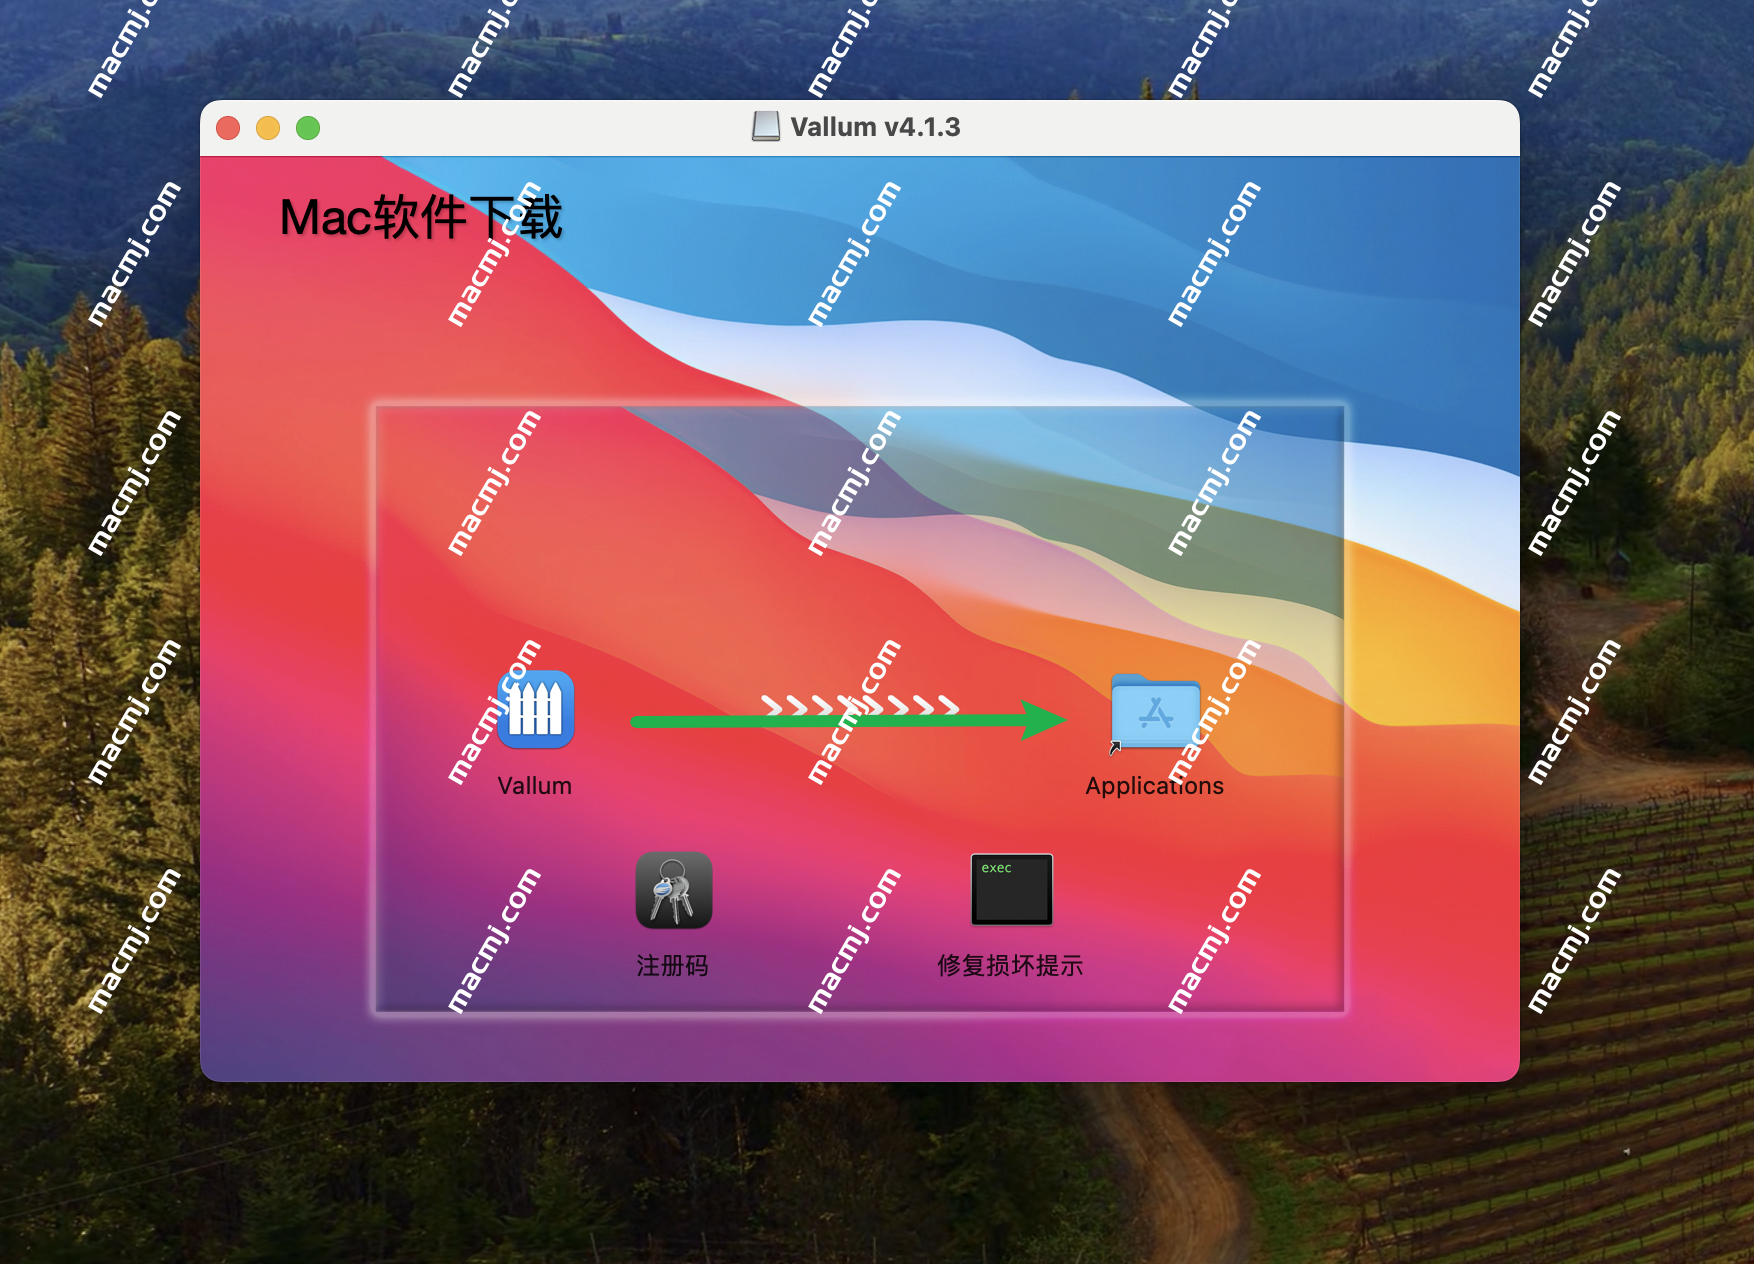Click the 注册码 file name
Viewport: 1754px width, 1264px height.
673,965
